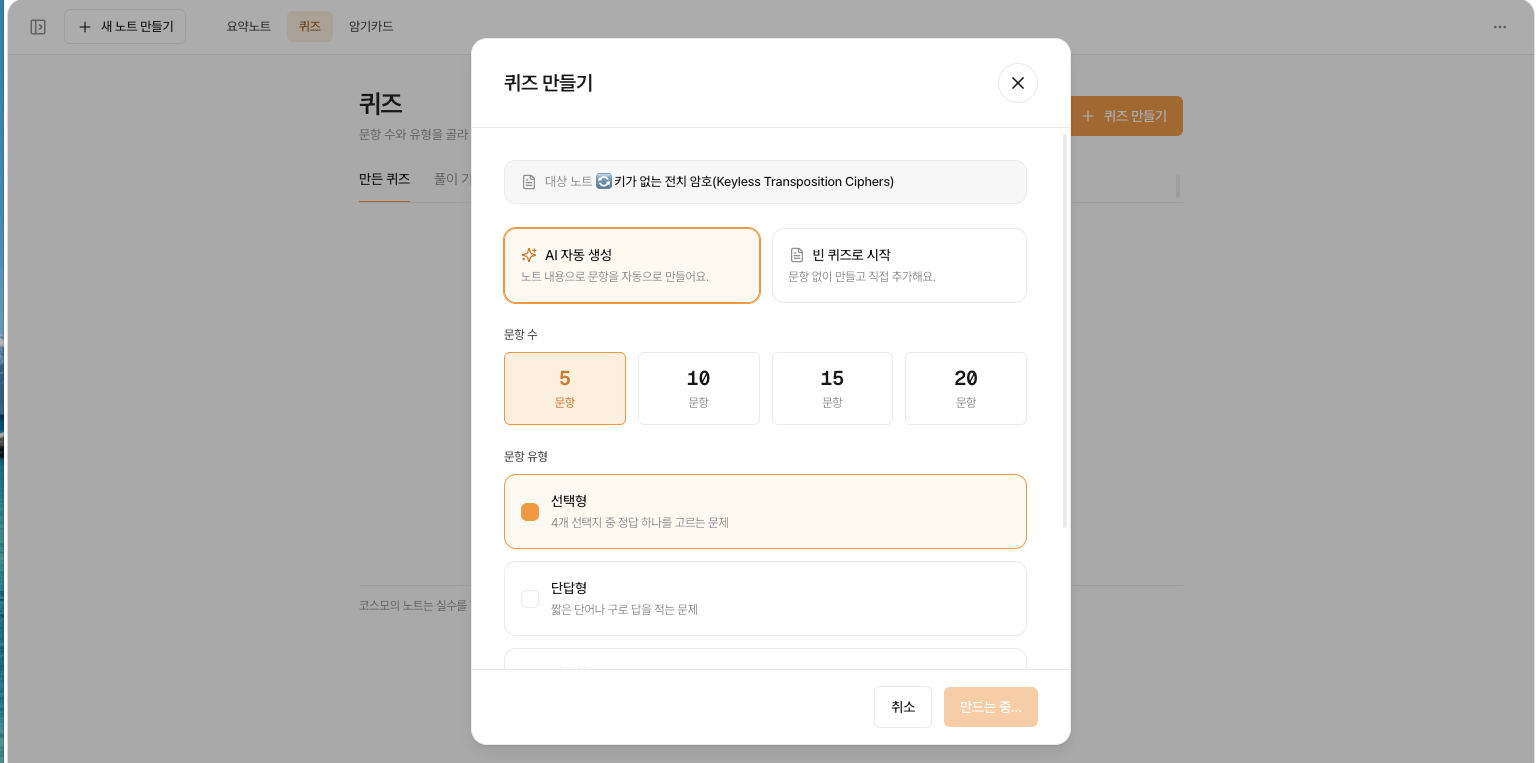Click the 대상 노트 document icon

tap(529, 182)
